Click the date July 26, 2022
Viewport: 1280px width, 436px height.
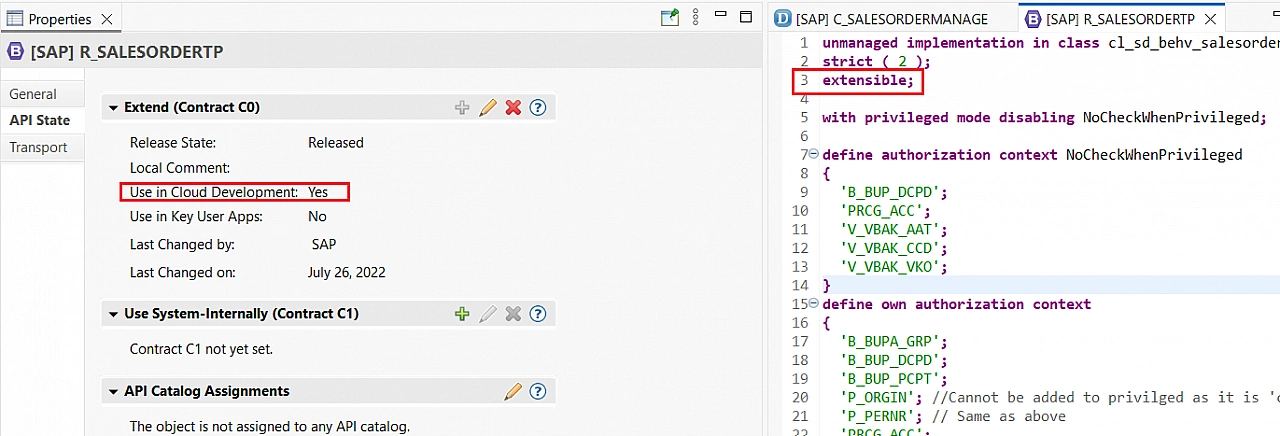347,272
